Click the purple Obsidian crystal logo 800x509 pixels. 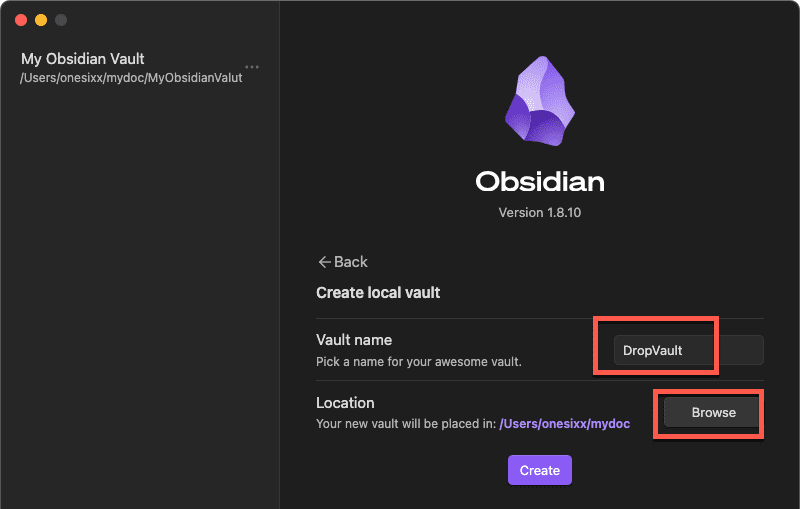pyautogui.click(x=539, y=104)
